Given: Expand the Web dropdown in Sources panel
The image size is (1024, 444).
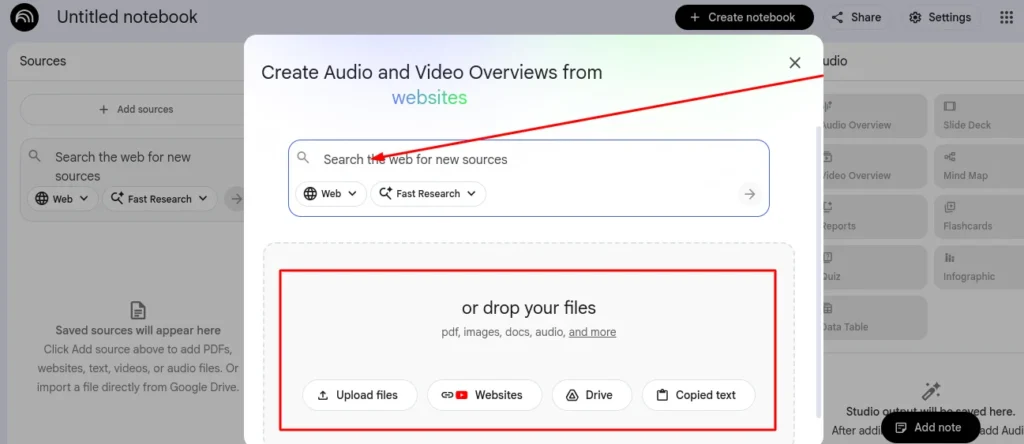Looking at the screenshot, I should [x=62, y=199].
